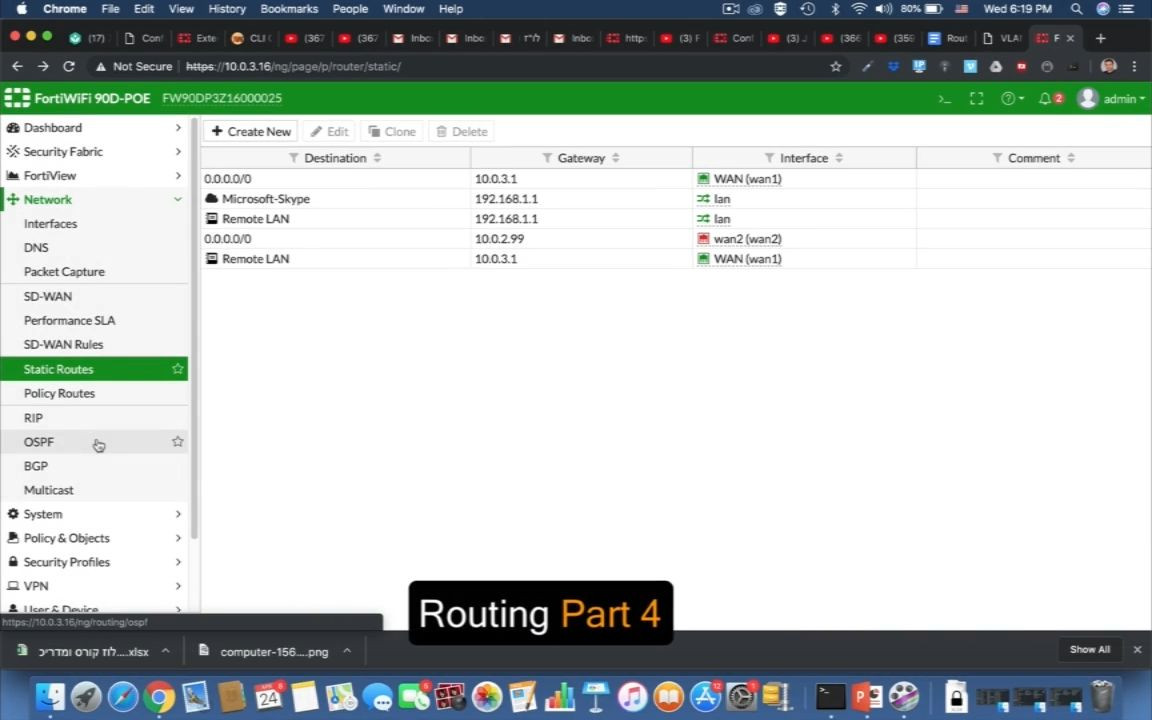Click the filter icon on the Gateway column
This screenshot has width=1152, height=720.
coord(547,158)
